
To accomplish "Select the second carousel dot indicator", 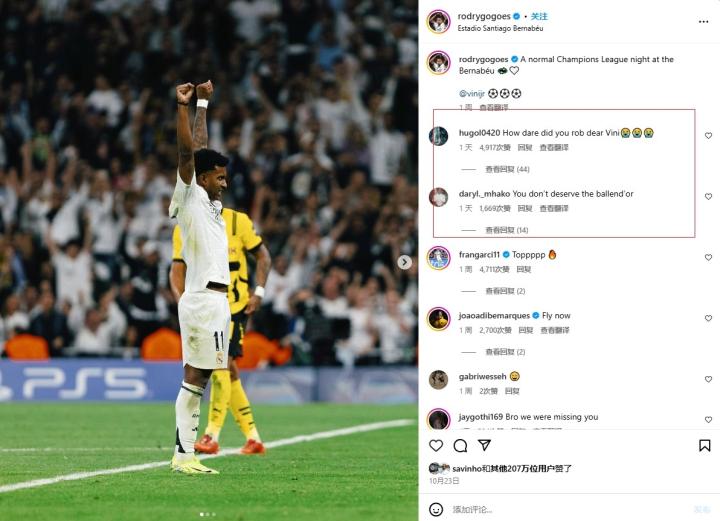I will point(208,515).
